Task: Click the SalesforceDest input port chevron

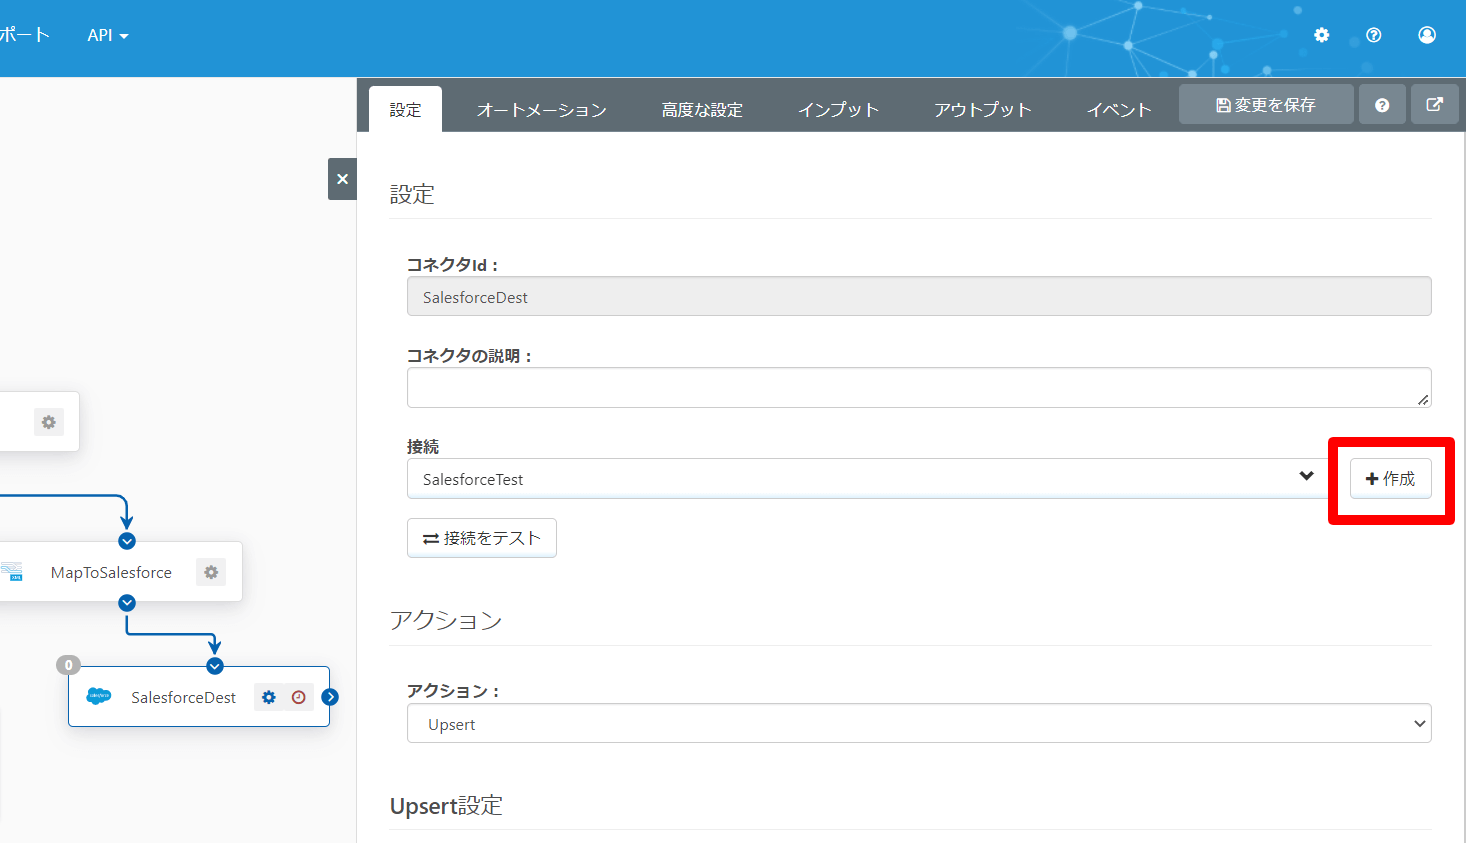Action: [215, 666]
